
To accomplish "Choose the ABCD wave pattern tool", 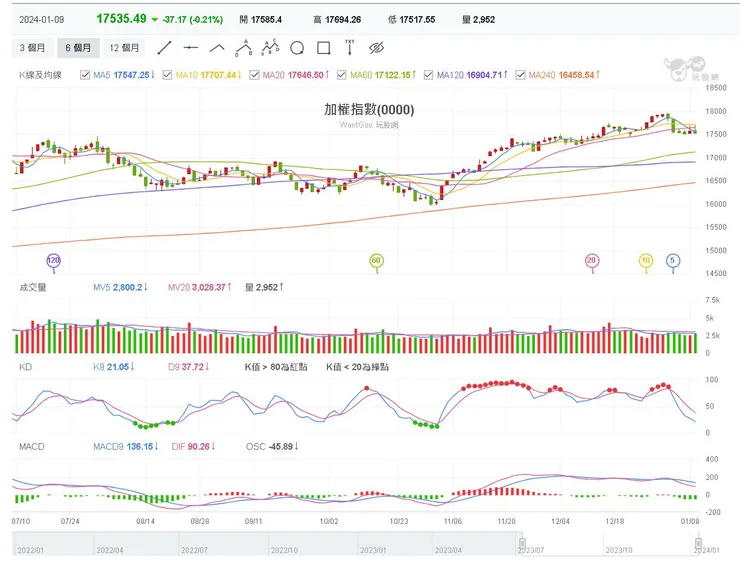I will 269,47.
